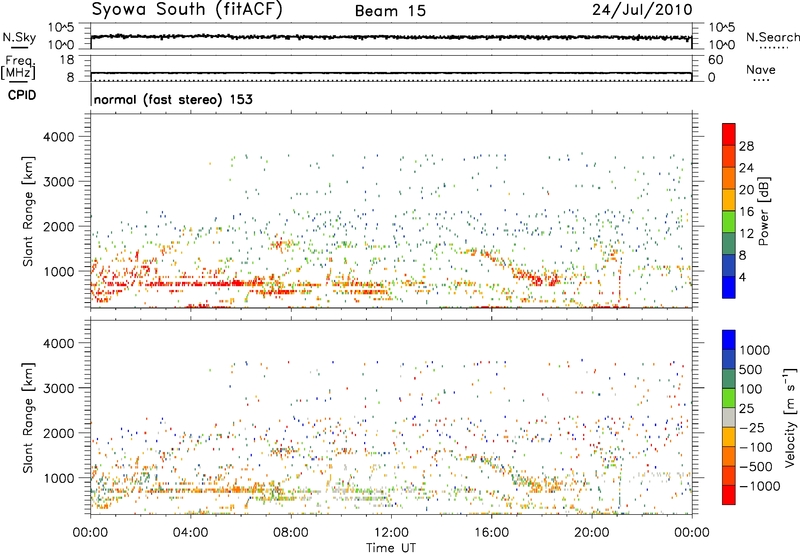Click the '08:00' time axis tick label
The image size is (800, 554).
(x=291, y=533)
